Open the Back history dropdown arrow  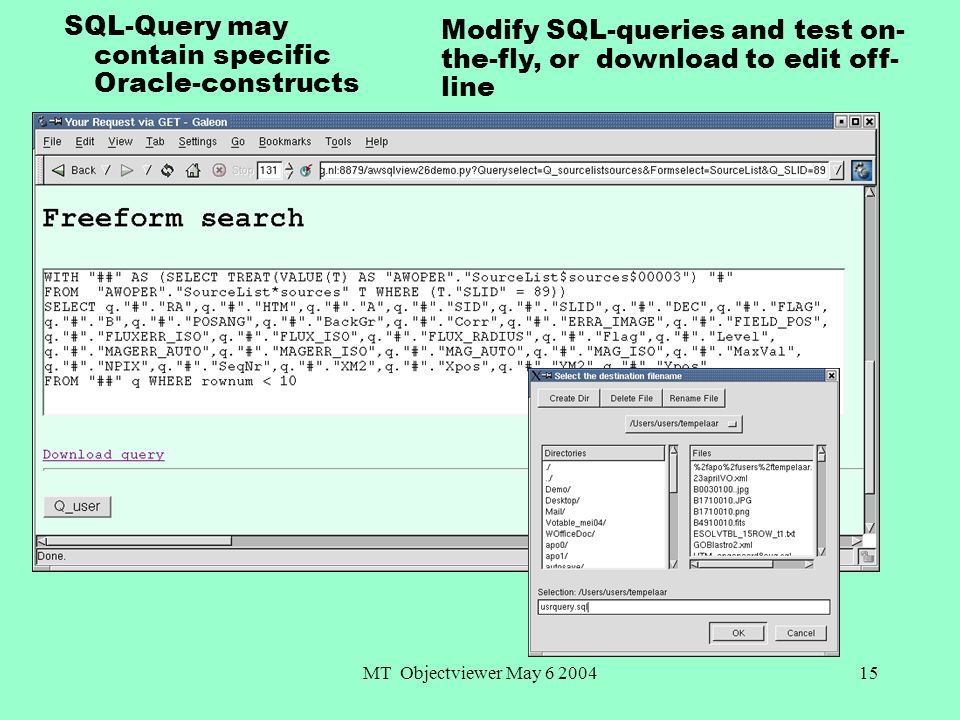tap(108, 170)
